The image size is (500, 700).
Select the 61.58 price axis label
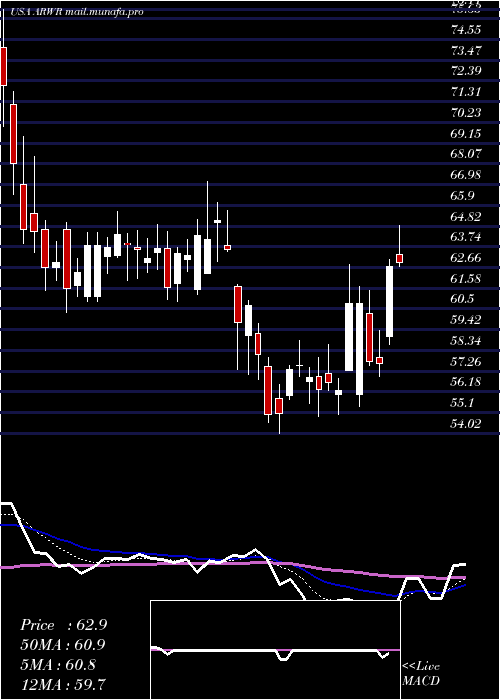(x=466, y=279)
